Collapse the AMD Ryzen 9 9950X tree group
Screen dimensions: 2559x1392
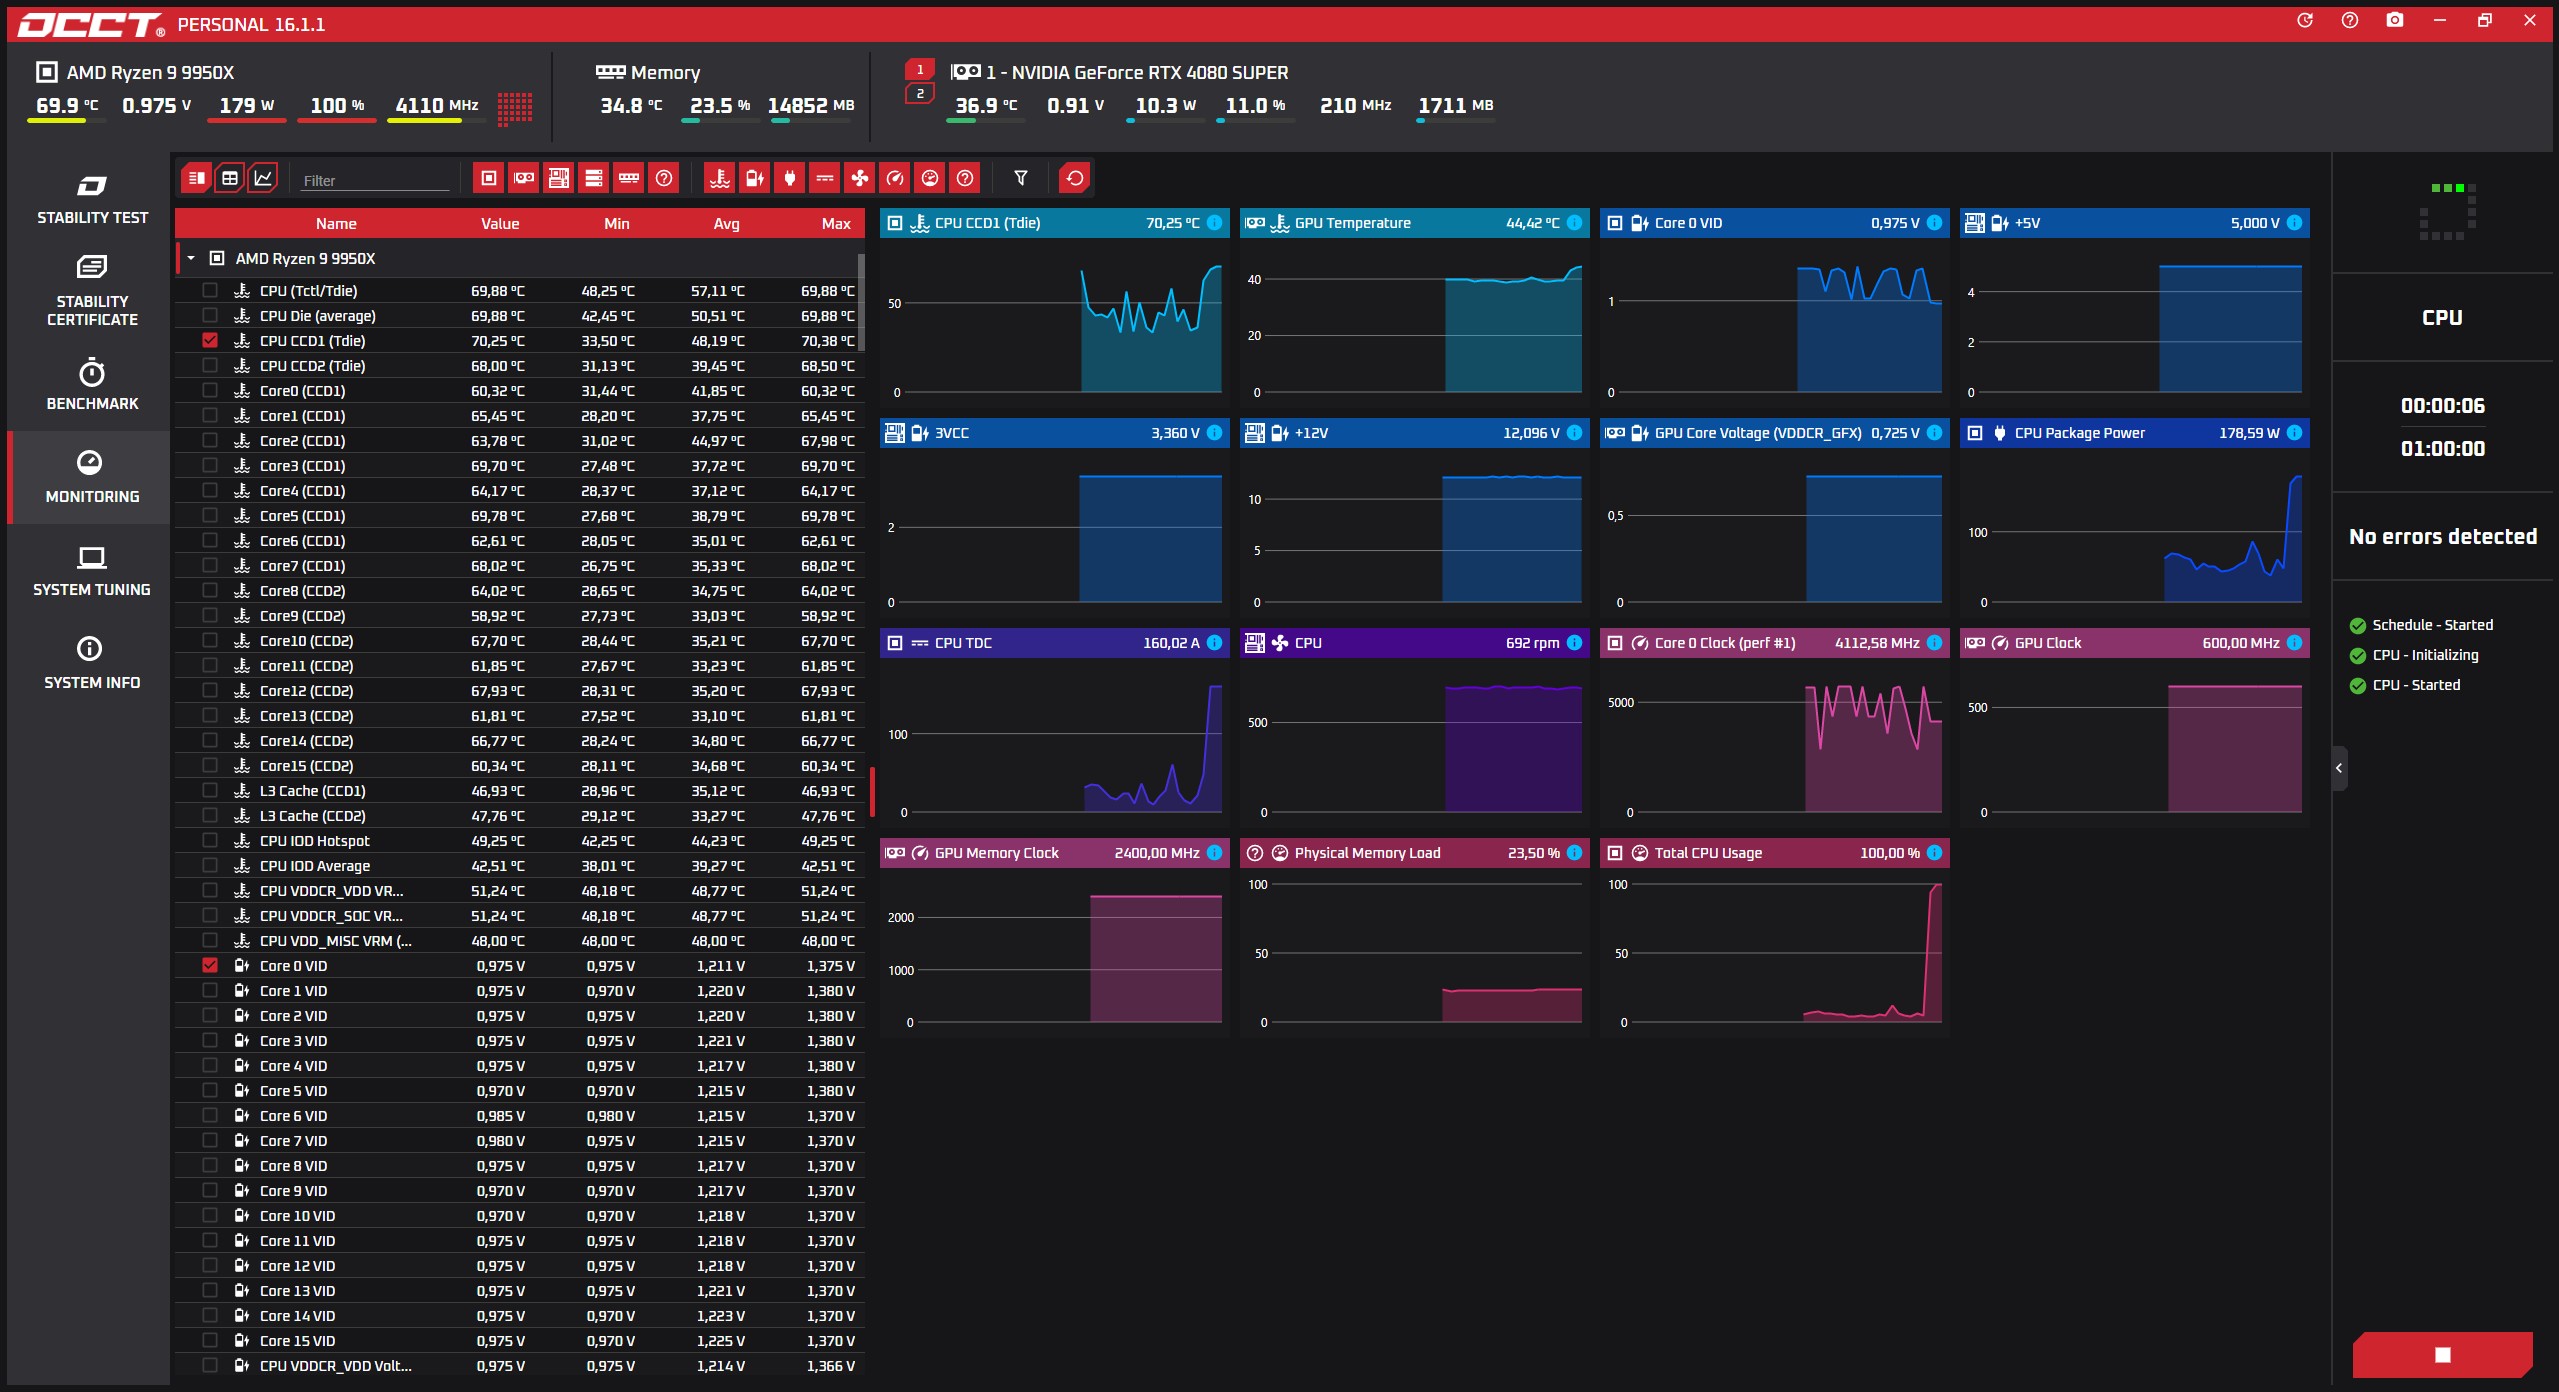(191, 258)
